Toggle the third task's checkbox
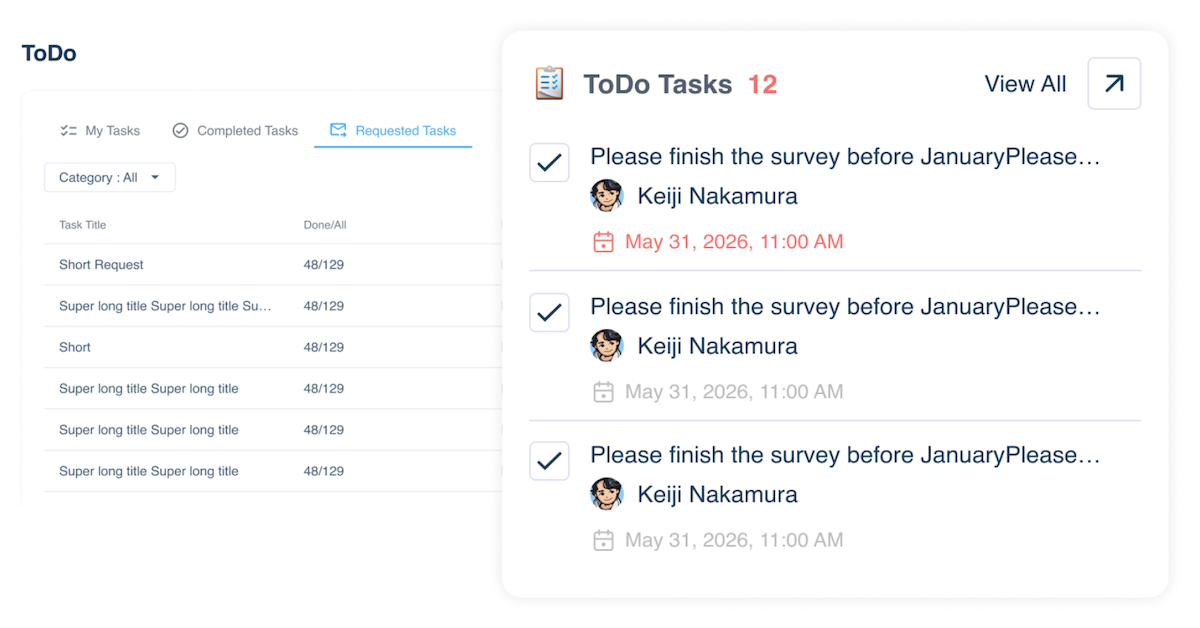1200x628 pixels. point(549,461)
